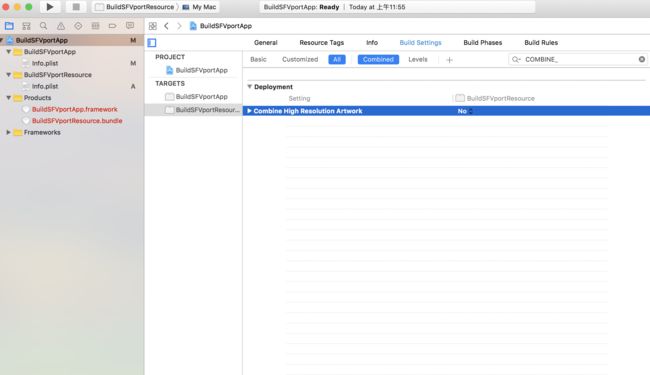Open the Test navigator diamond icon
Viewport: 650px width, 375px height.
point(78,26)
